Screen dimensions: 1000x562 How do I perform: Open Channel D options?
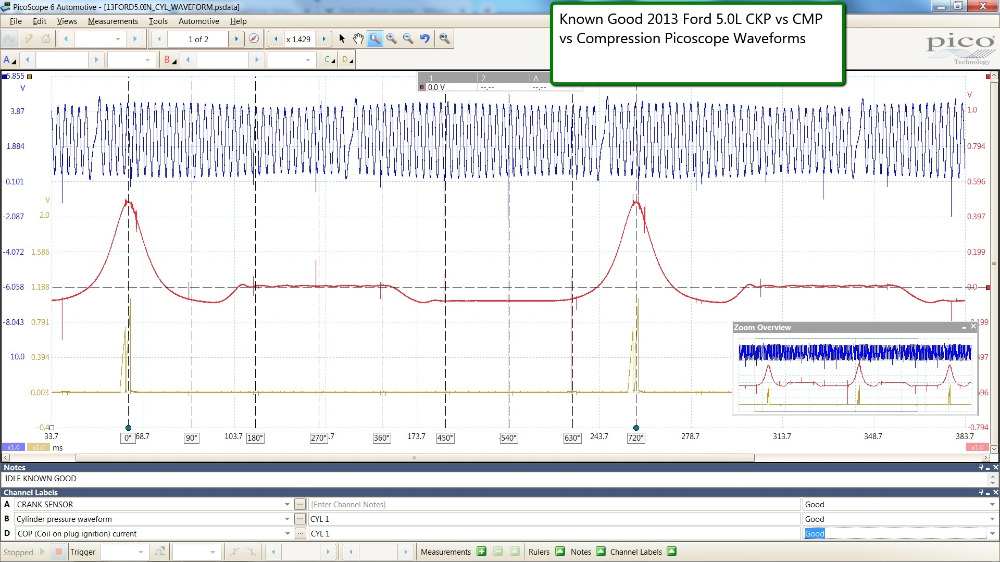346,60
